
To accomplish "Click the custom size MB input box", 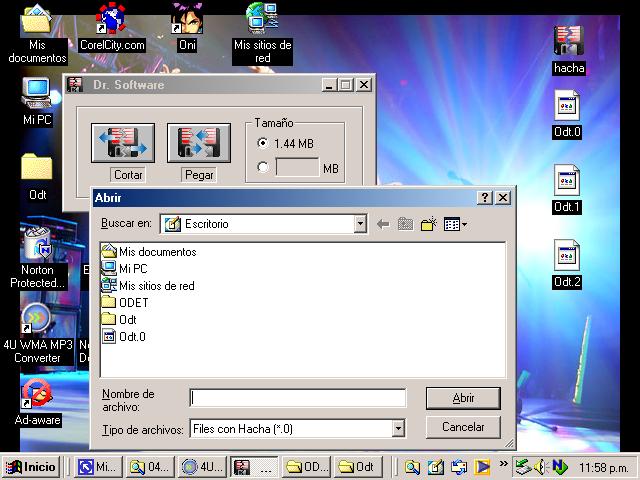I will point(296,168).
